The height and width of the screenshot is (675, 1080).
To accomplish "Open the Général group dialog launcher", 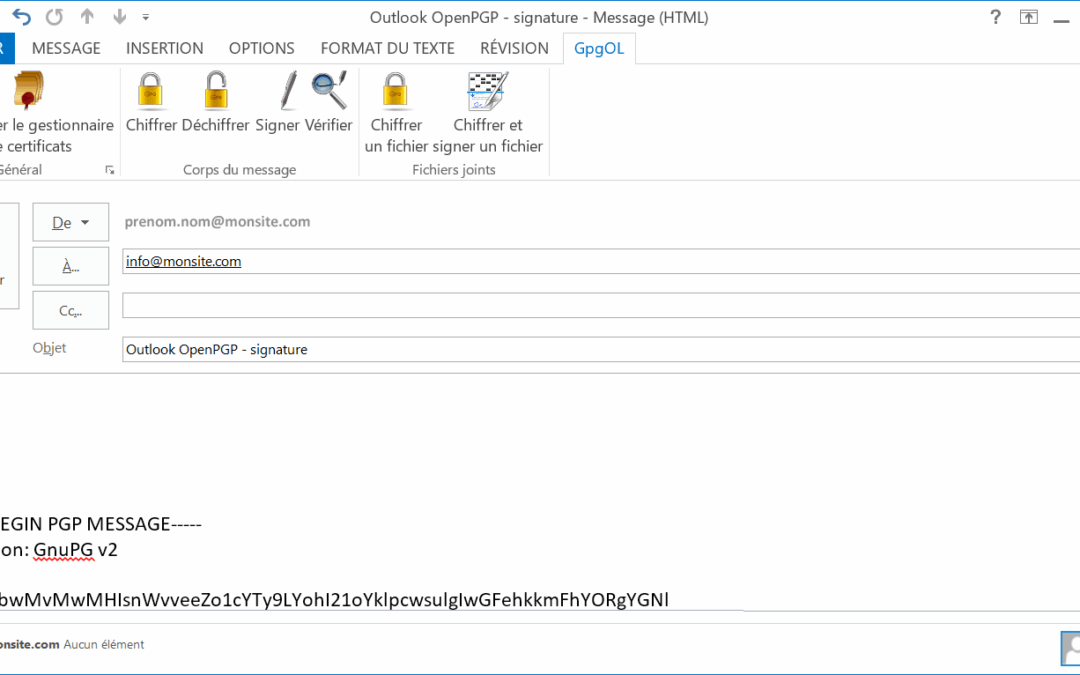I will pyautogui.click(x=110, y=170).
